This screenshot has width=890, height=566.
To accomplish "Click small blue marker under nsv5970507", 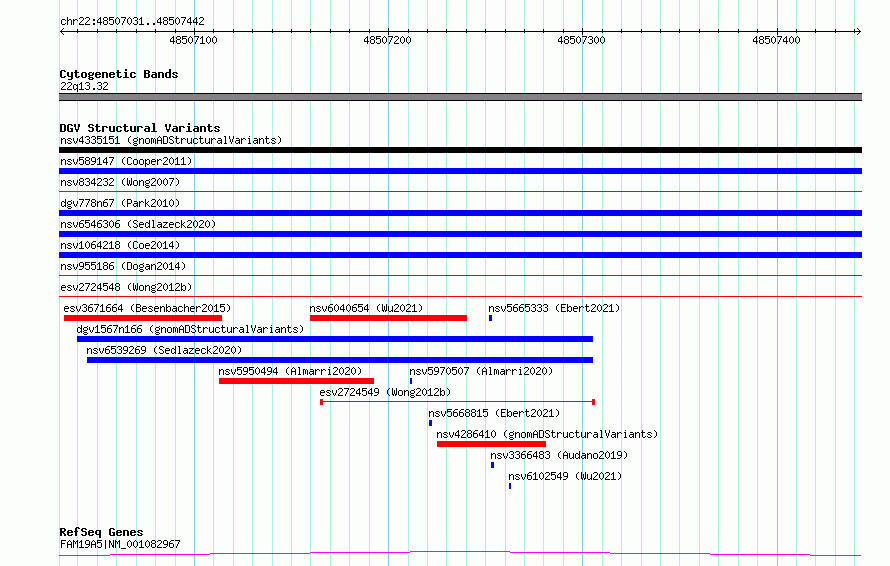I will click(411, 381).
